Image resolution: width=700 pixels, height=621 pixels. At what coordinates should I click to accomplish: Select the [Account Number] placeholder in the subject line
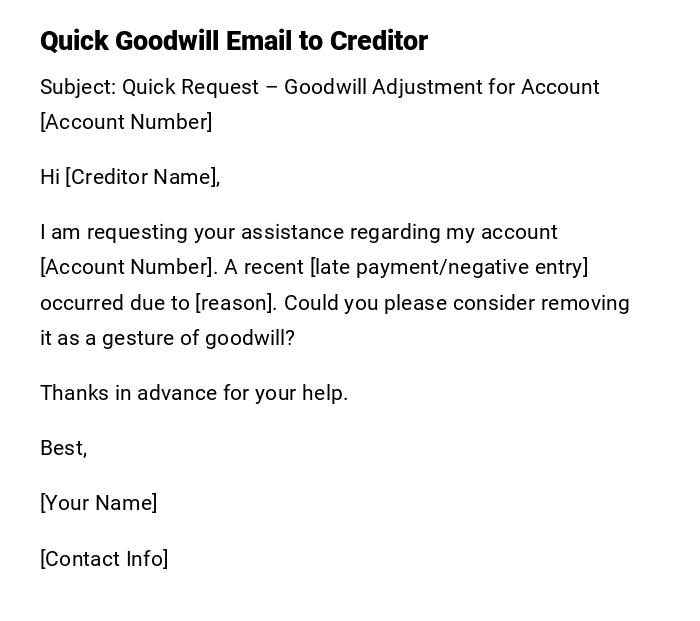pos(126,122)
